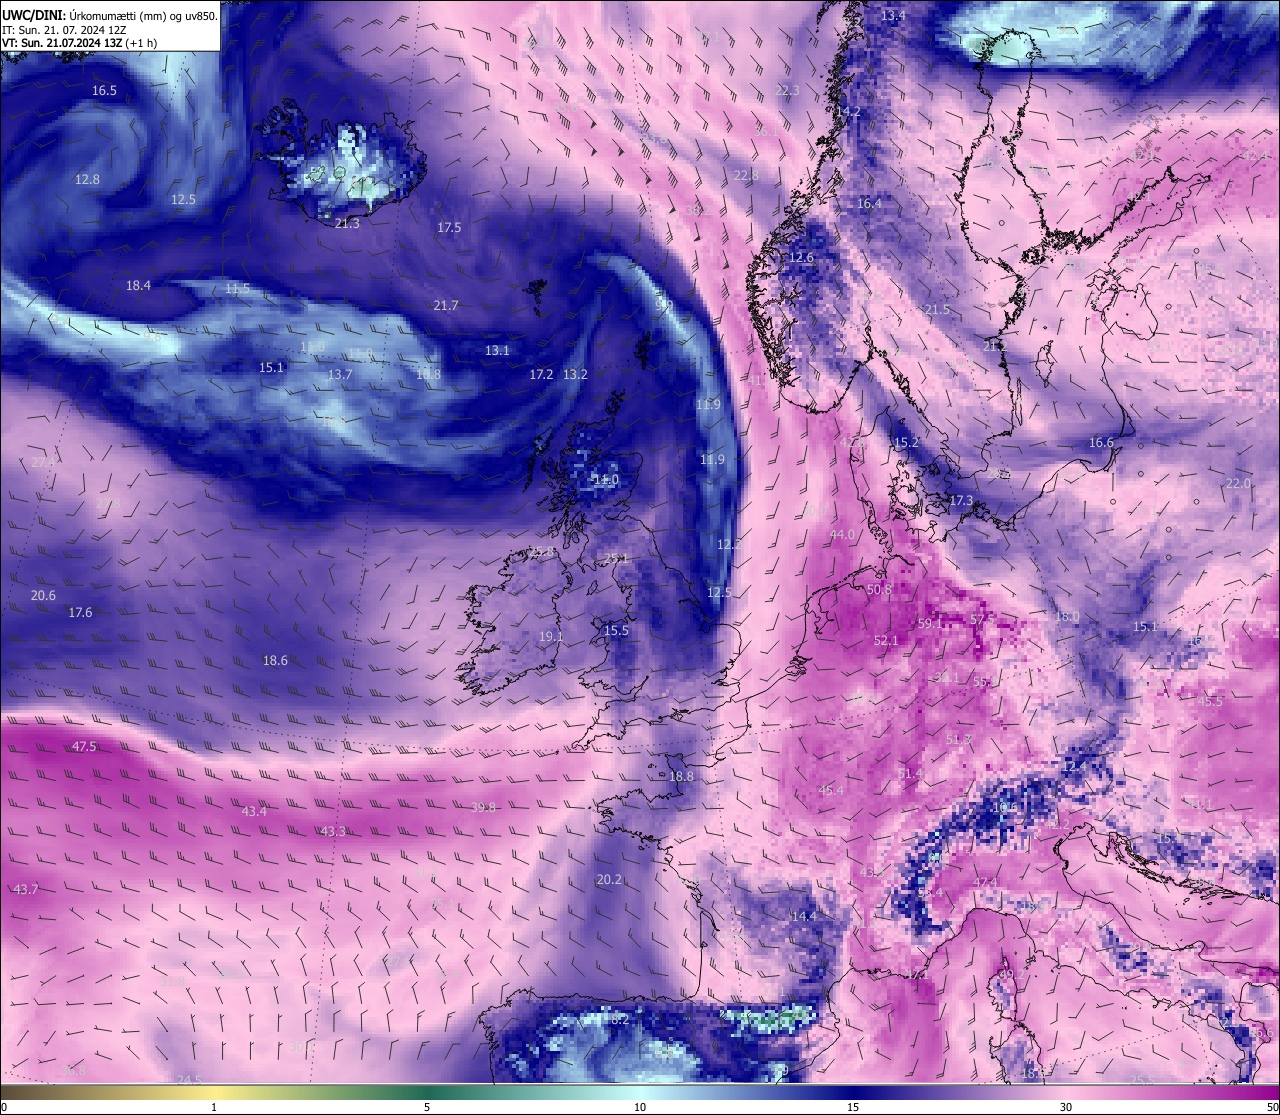Click the 16.4 value over Norway

869,204
